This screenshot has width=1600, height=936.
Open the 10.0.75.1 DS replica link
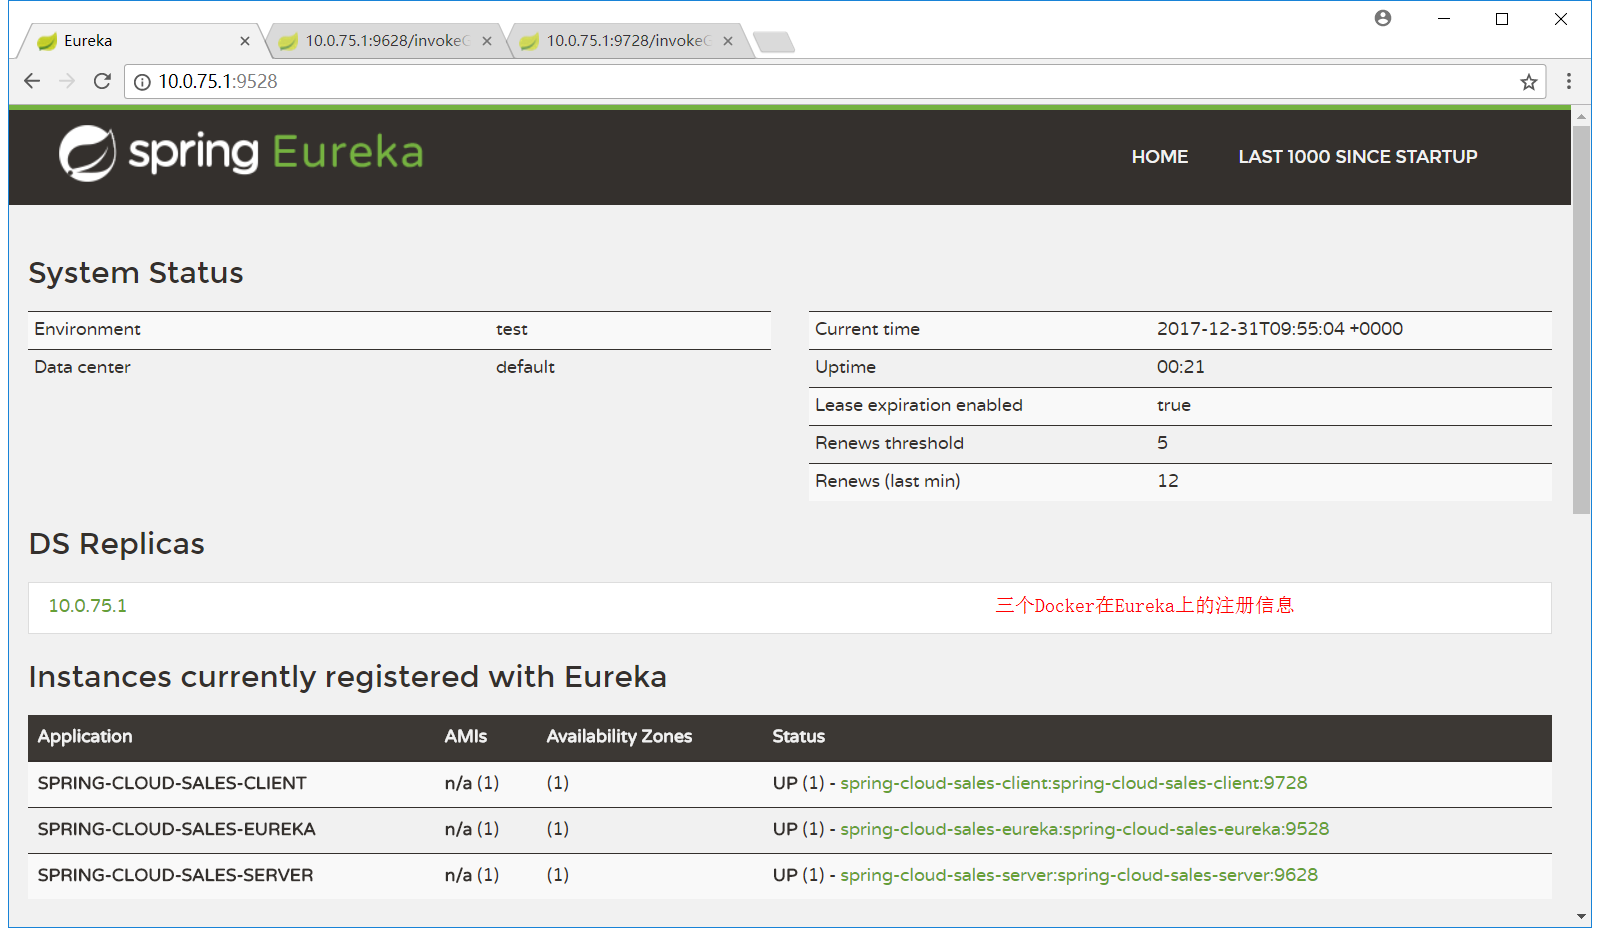pos(88,606)
